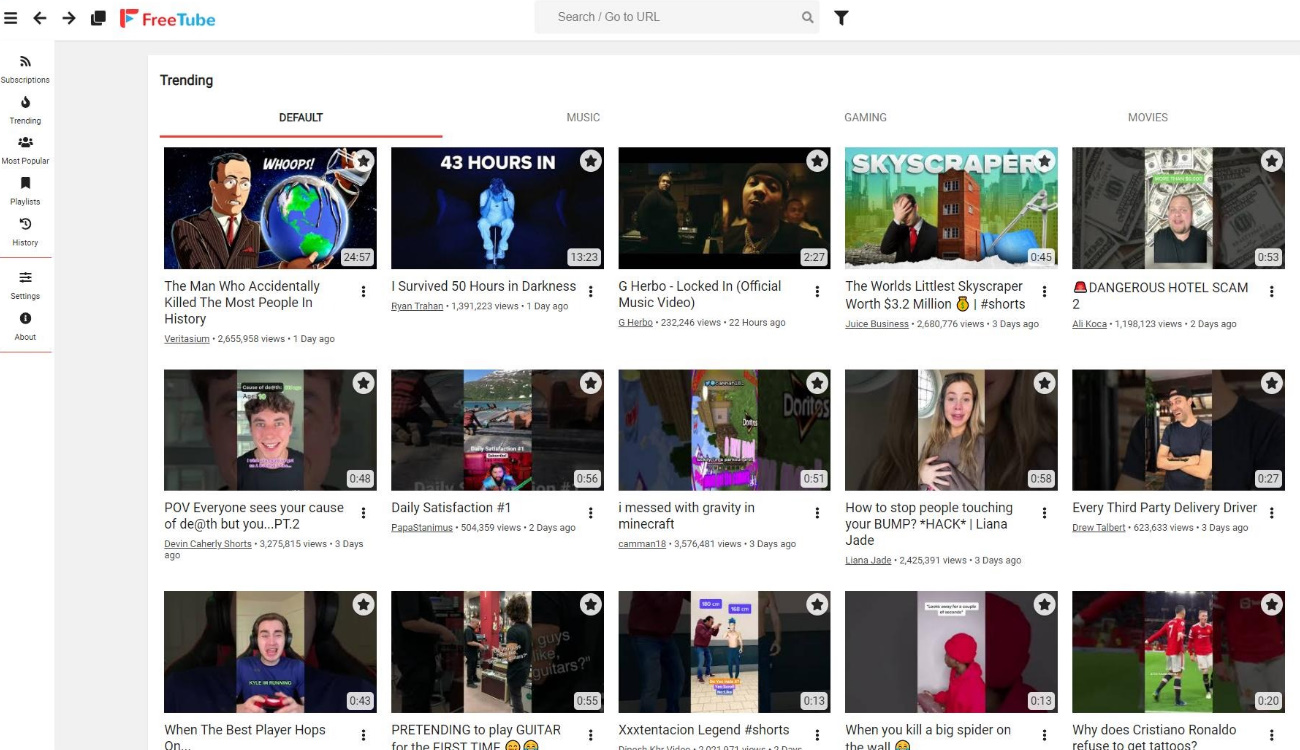Open Subscriptions in the sidebar
The width and height of the screenshot is (1300, 750).
[25, 69]
